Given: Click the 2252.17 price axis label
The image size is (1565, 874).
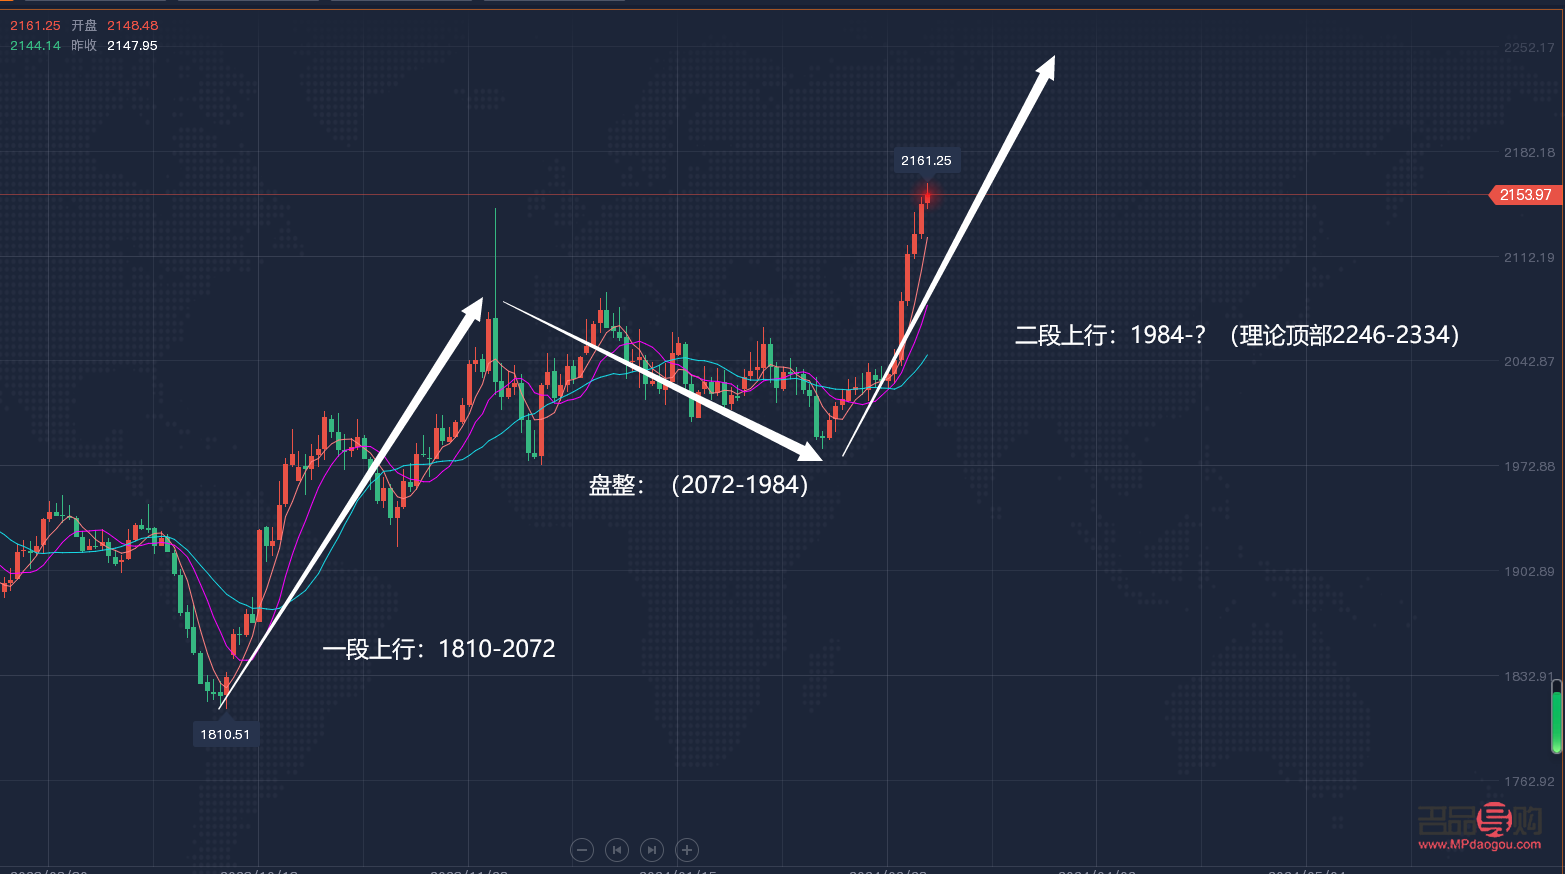Looking at the screenshot, I should 1528,47.
